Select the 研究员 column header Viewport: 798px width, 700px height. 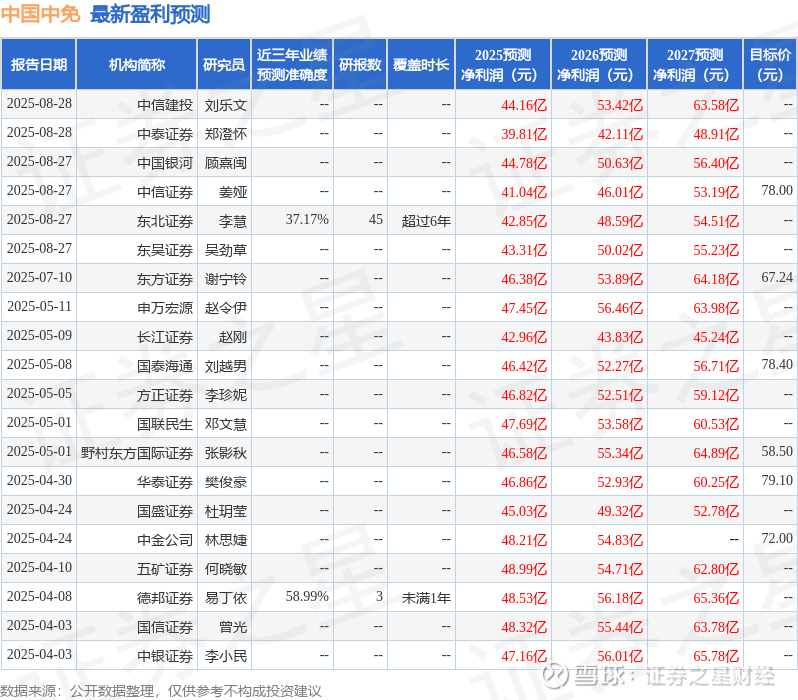[x=224, y=65]
